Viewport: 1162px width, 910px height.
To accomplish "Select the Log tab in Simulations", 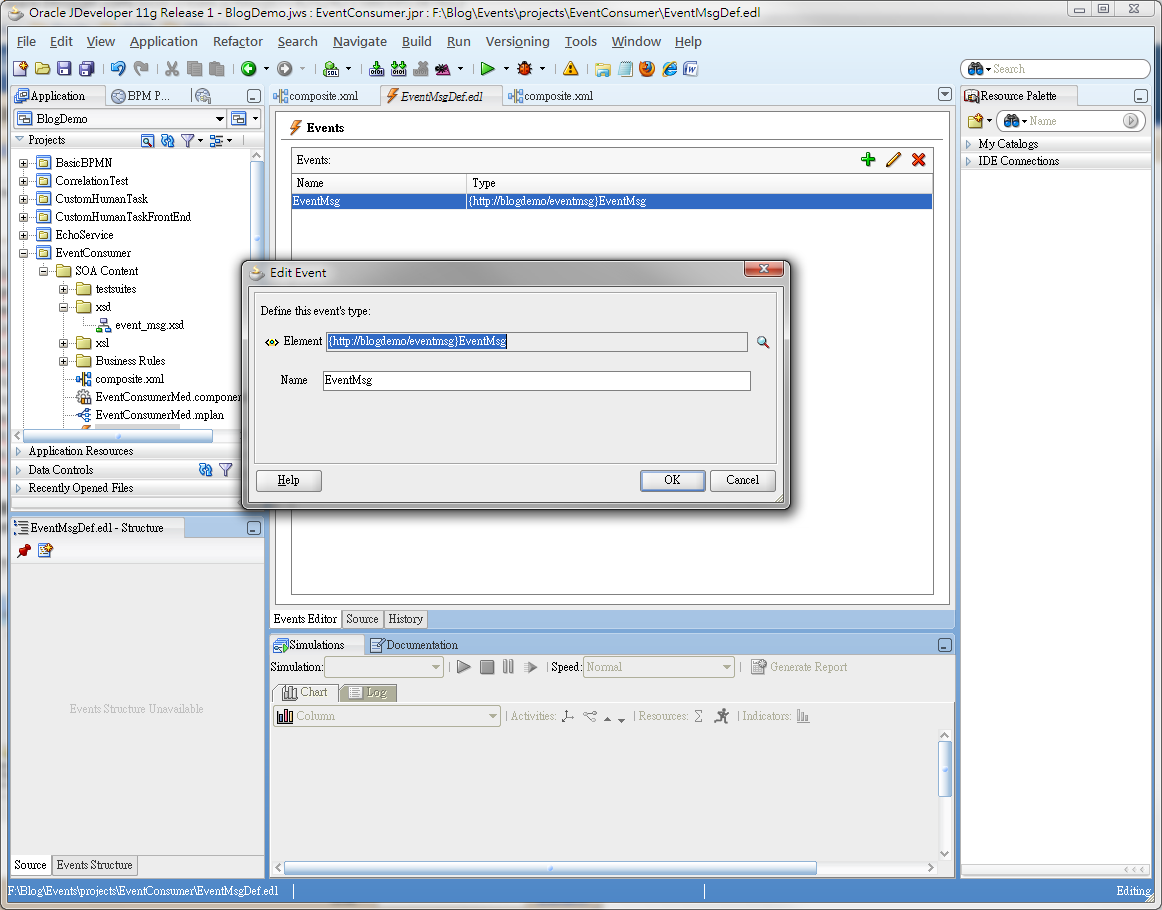I will tap(368, 692).
